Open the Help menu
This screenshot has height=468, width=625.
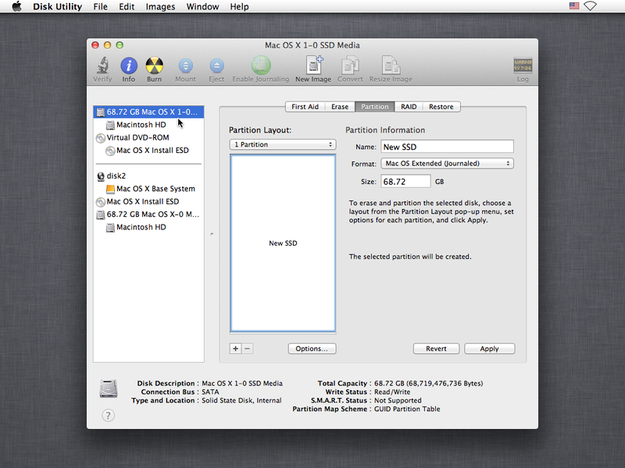[239, 7]
